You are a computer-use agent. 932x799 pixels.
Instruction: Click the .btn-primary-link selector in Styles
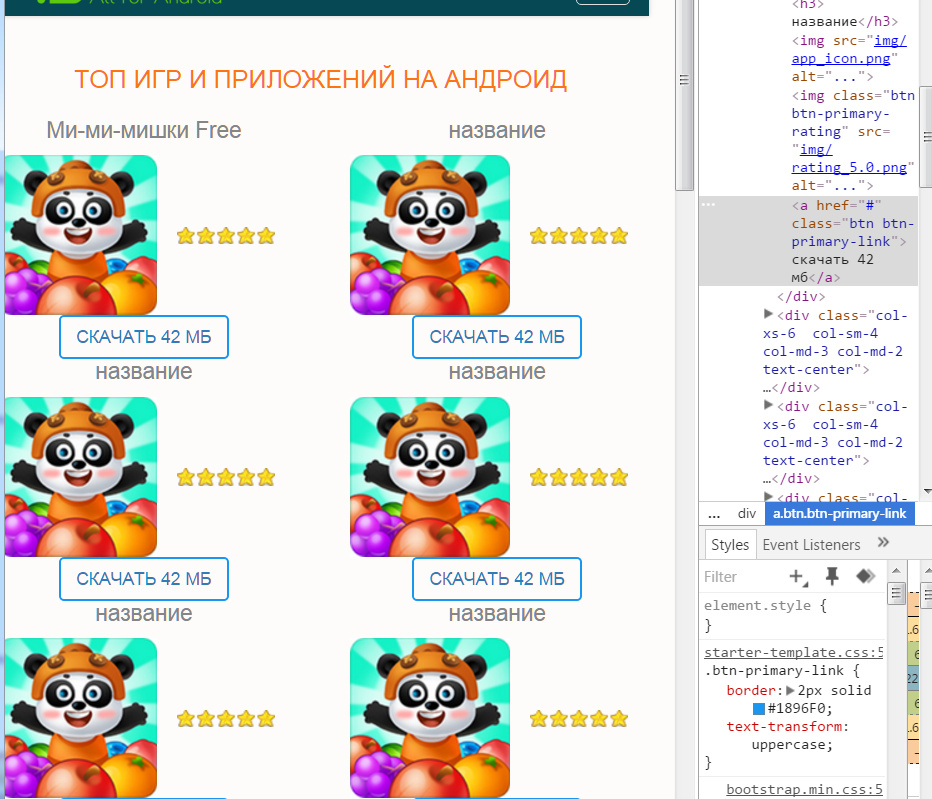pos(774,671)
